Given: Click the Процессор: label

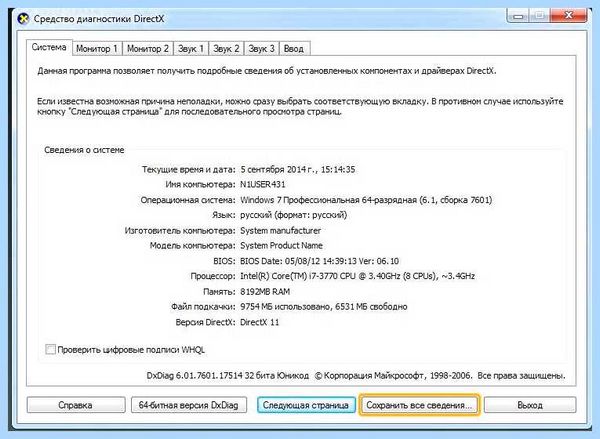Looking at the screenshot, I should click(213, 276).
